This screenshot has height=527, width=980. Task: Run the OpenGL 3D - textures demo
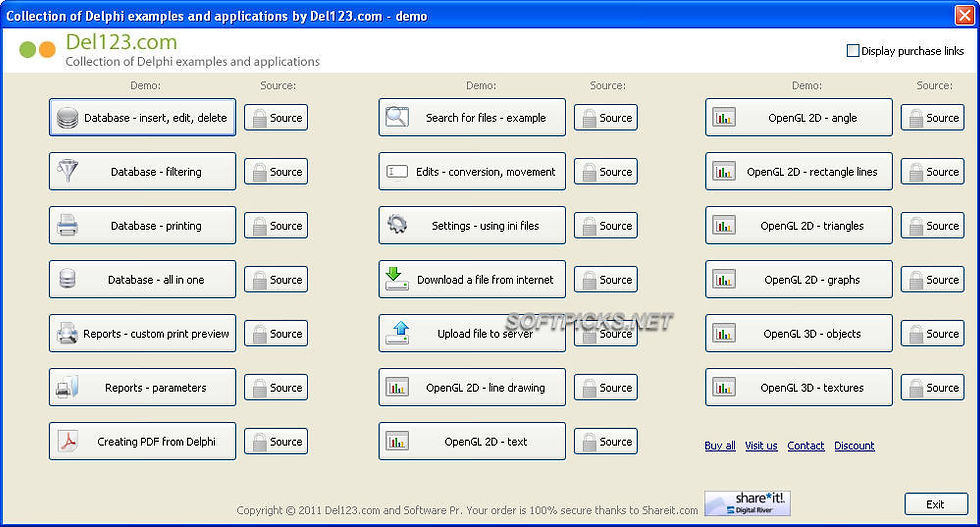(799, 387)
